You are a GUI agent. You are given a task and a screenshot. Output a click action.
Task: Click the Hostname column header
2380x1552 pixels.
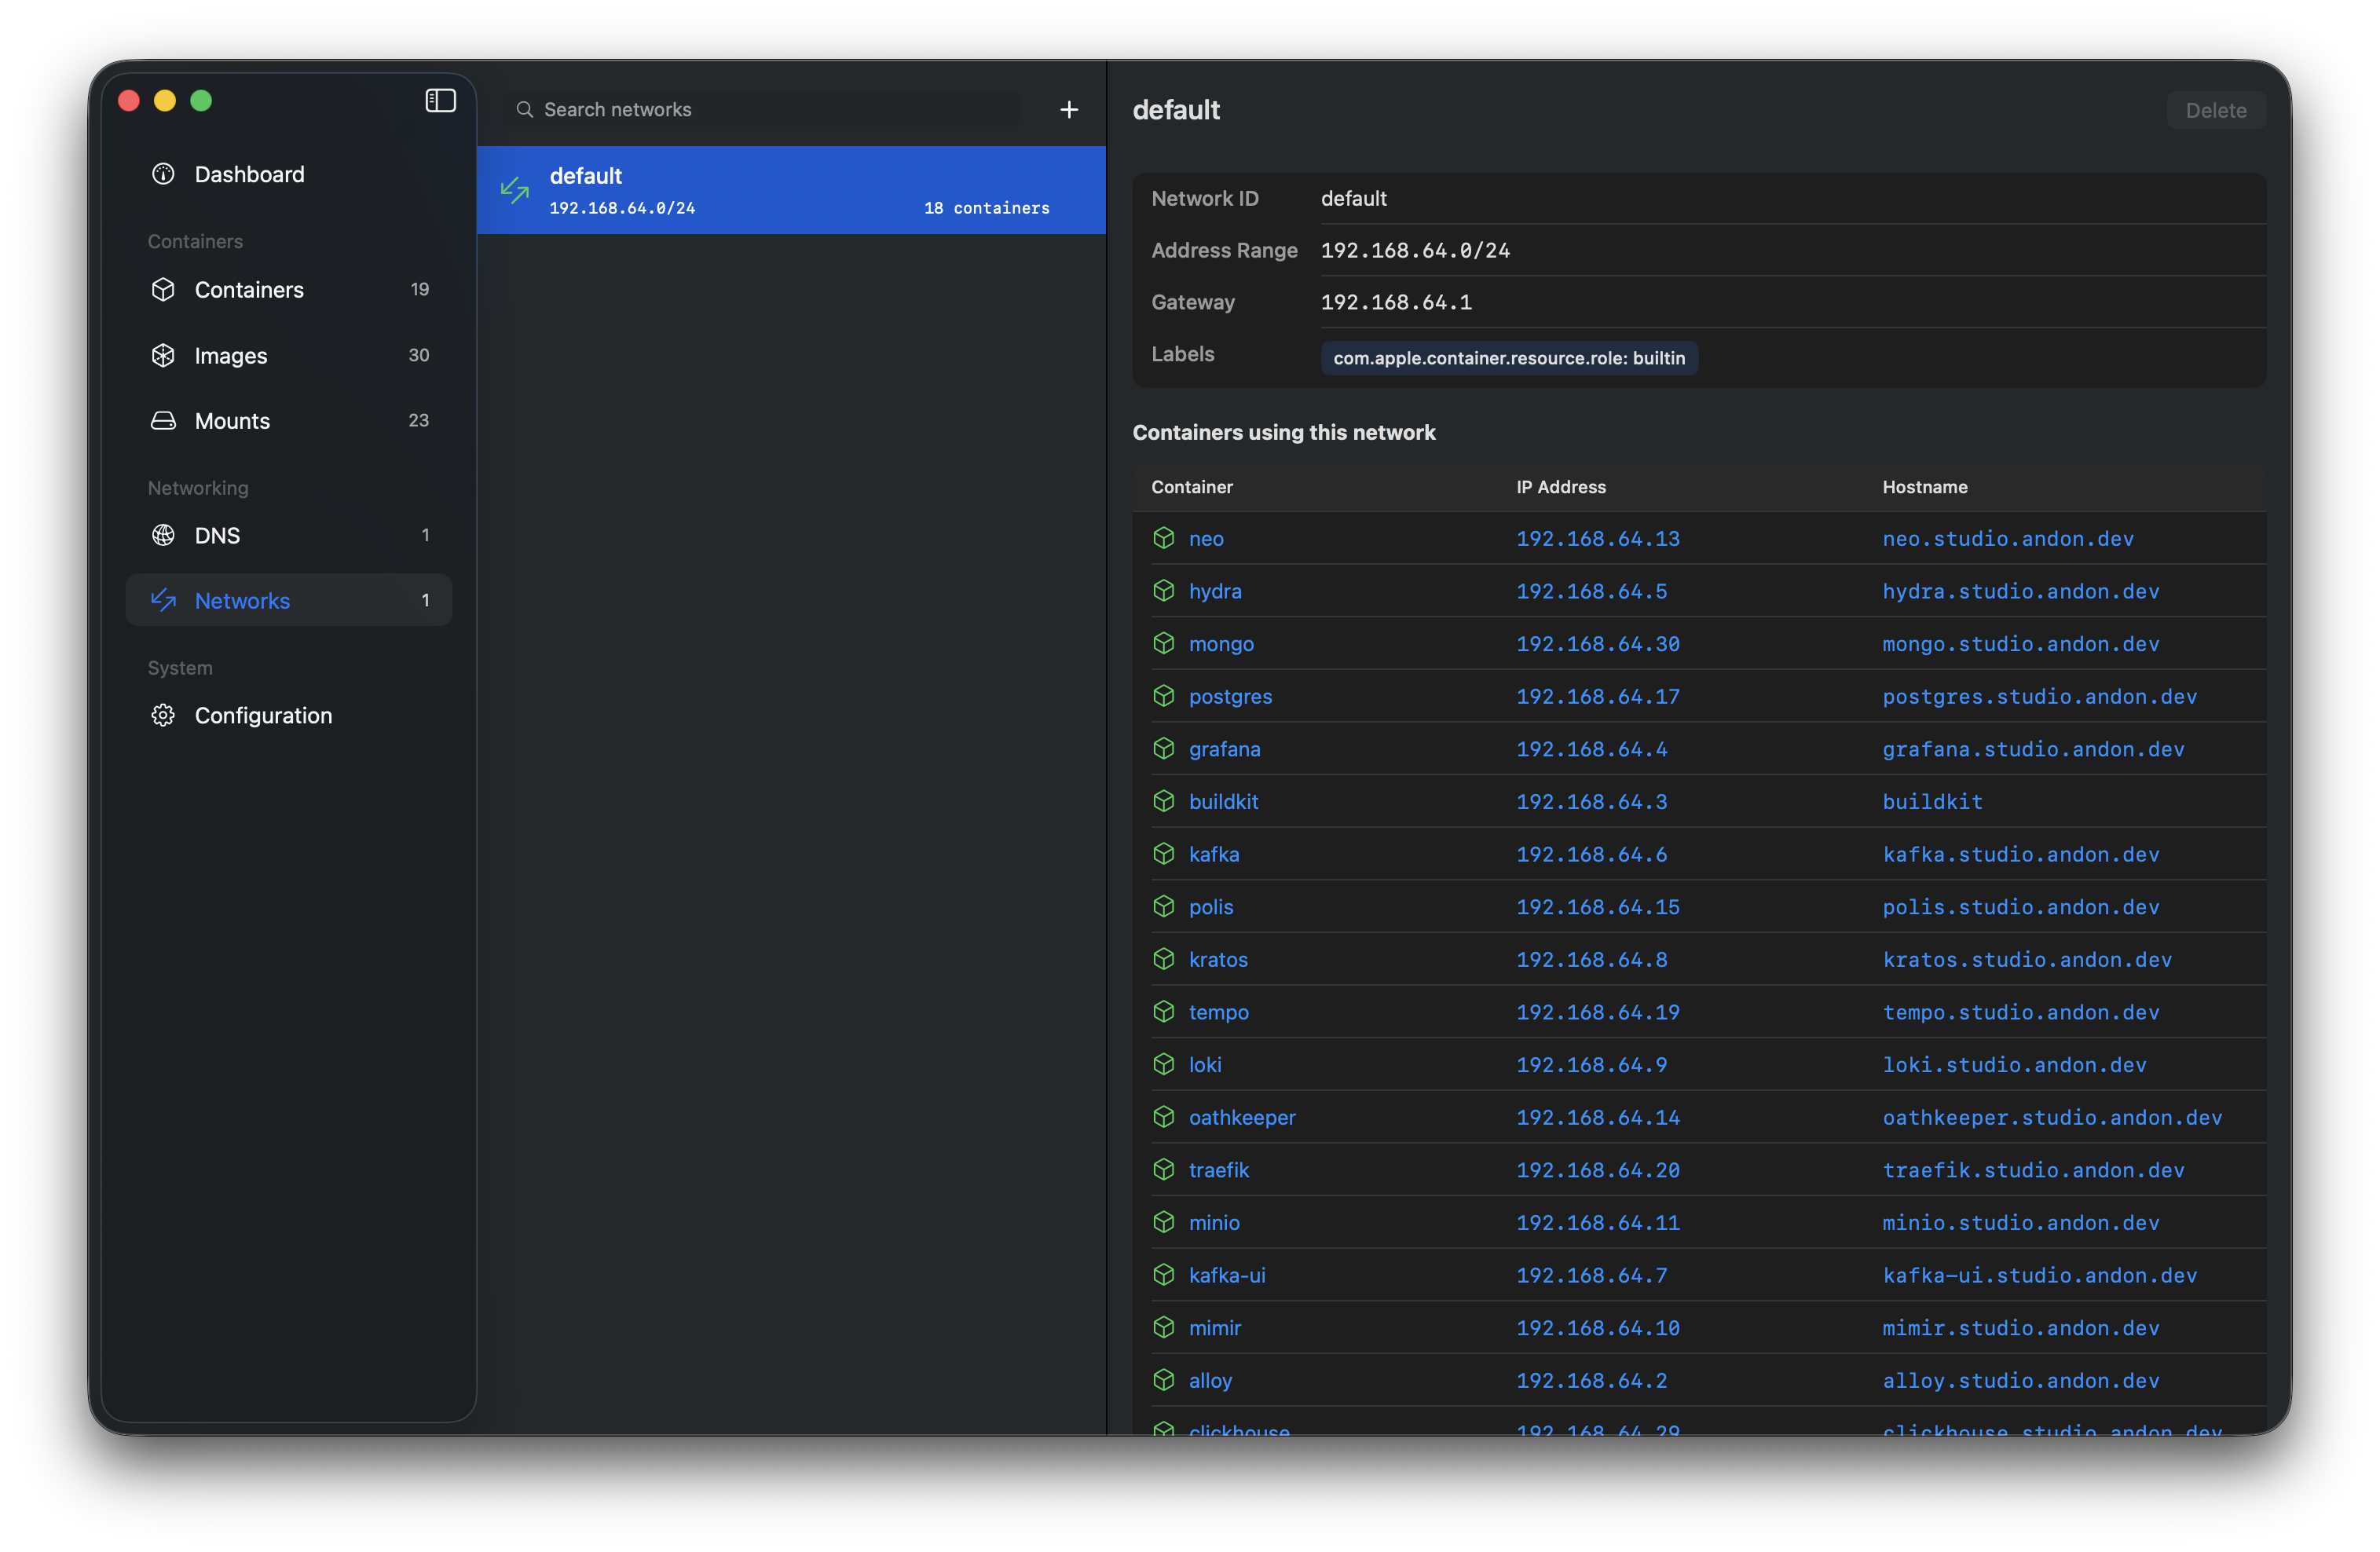[x=1925, y=487]
